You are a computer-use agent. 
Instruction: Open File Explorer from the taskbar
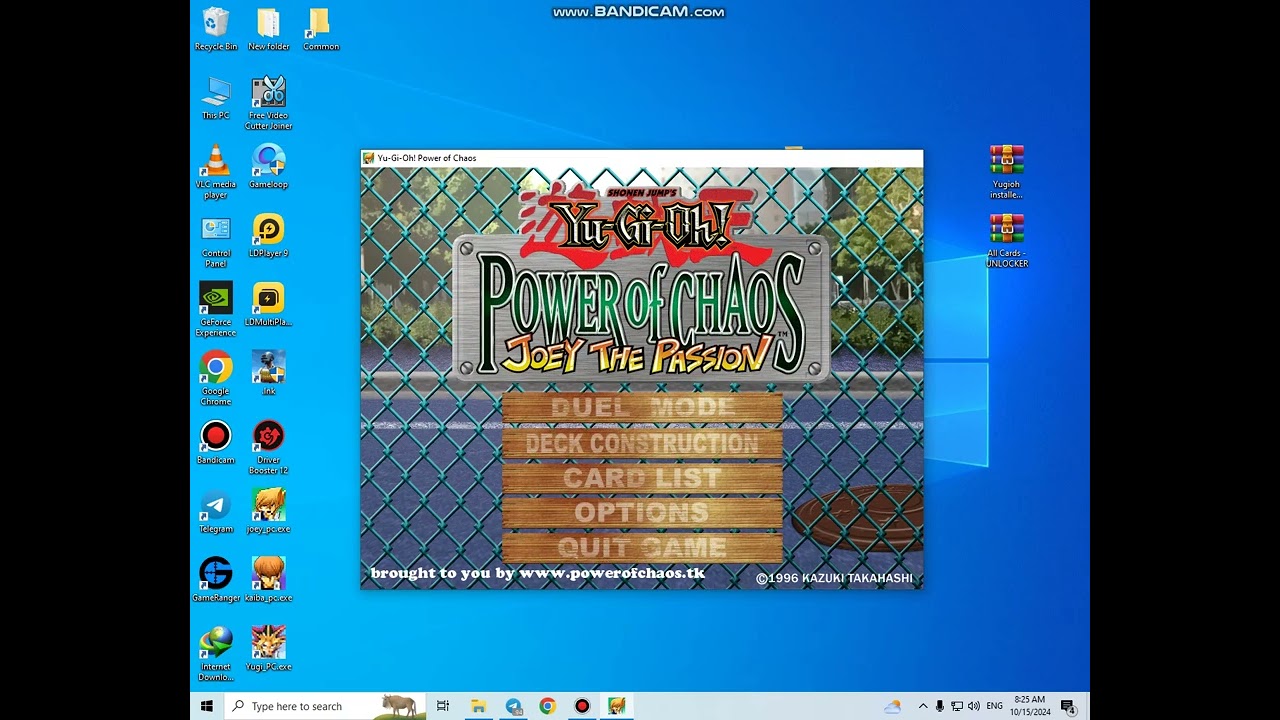(x=478, y=706)
